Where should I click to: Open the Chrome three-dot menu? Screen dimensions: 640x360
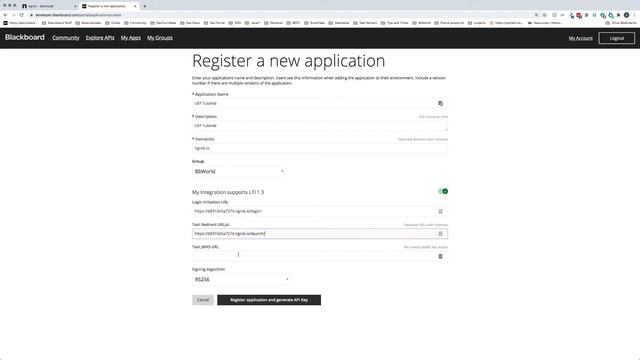pos(635,15)
